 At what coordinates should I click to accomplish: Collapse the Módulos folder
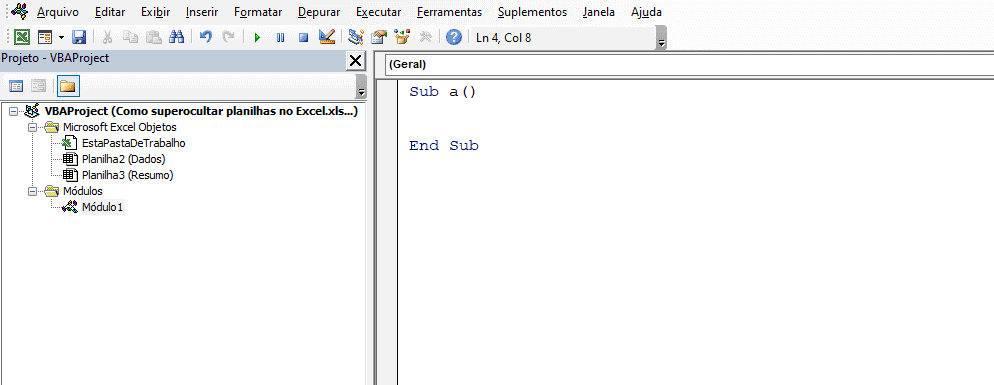pyautogui.click(x=32, y=191)
